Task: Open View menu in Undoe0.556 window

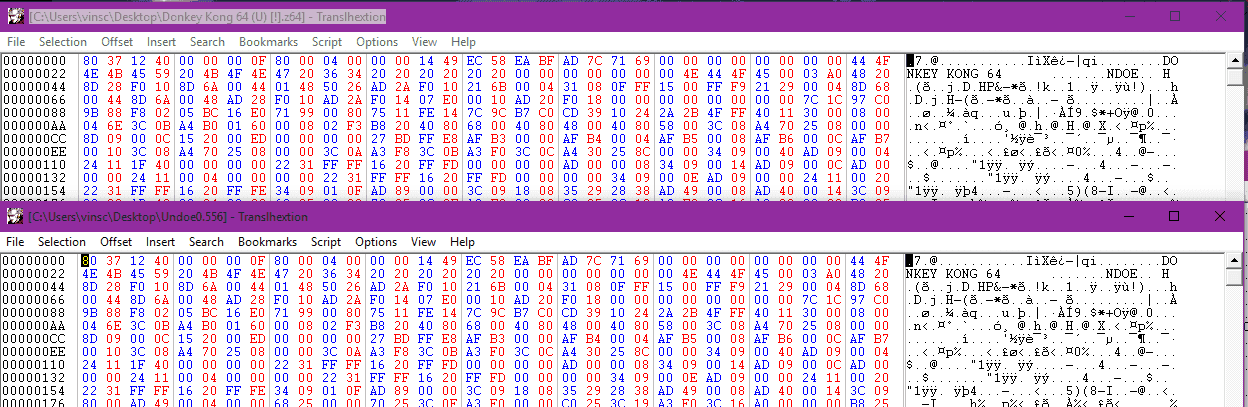Action: (424, 242)
